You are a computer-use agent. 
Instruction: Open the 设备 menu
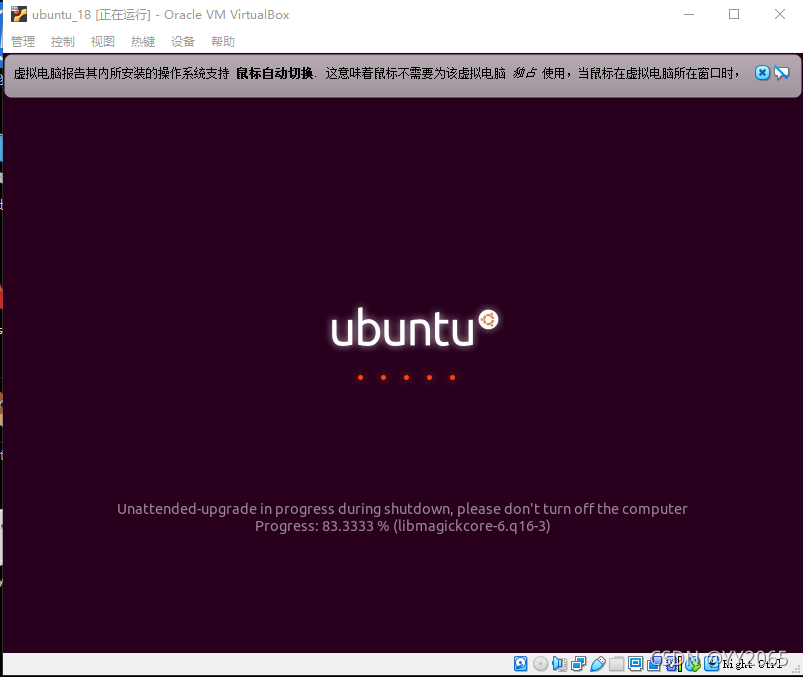183,41
